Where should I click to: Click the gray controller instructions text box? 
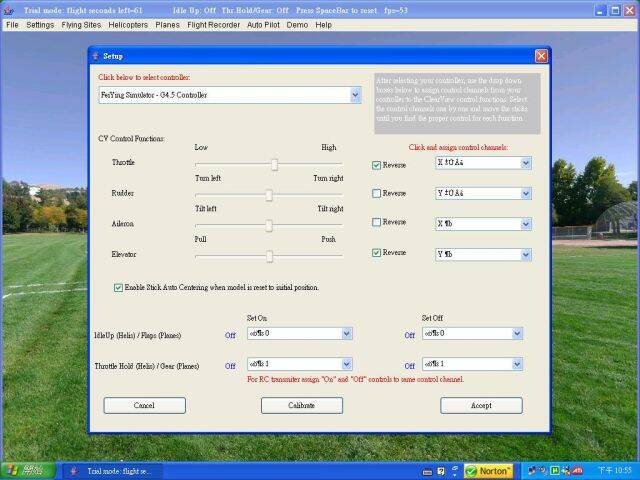pos(457,103)
